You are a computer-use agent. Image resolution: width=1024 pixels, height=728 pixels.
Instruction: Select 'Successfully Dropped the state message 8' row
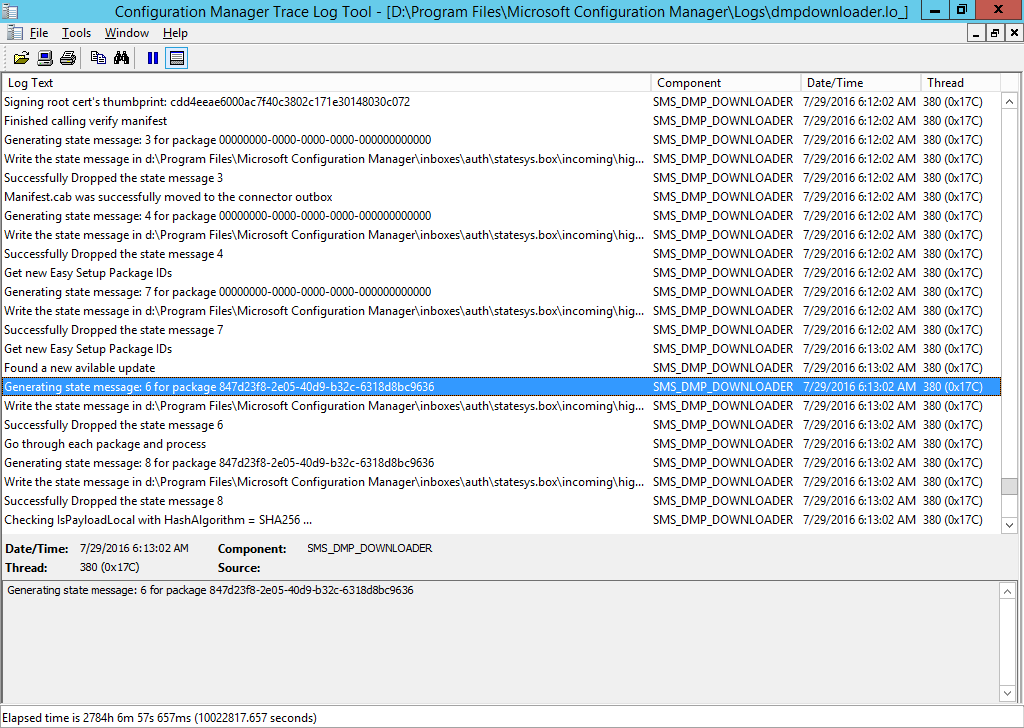501,501
